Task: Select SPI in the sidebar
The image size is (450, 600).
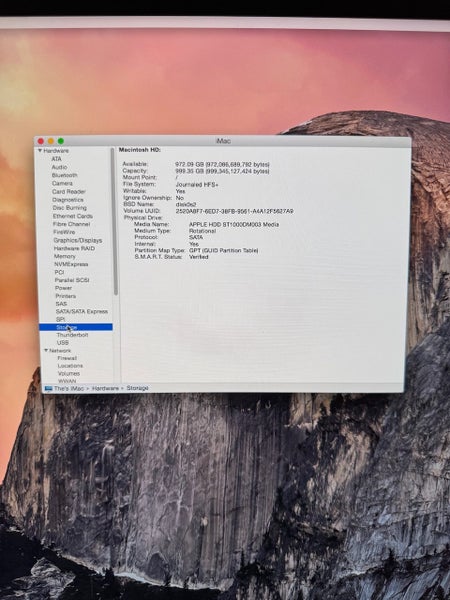Action: click(x=60, y=319)
